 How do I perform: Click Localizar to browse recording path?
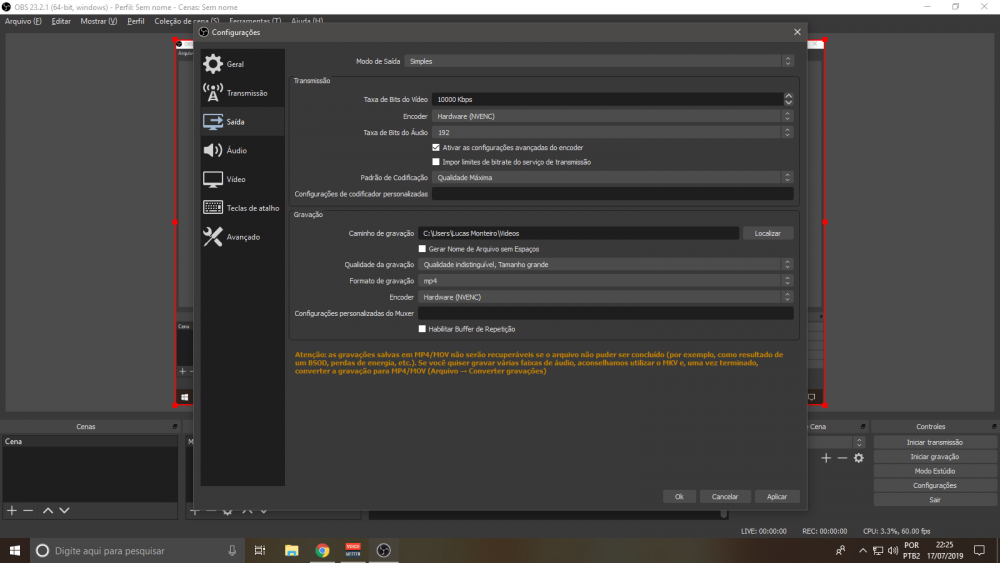[767, 233]
